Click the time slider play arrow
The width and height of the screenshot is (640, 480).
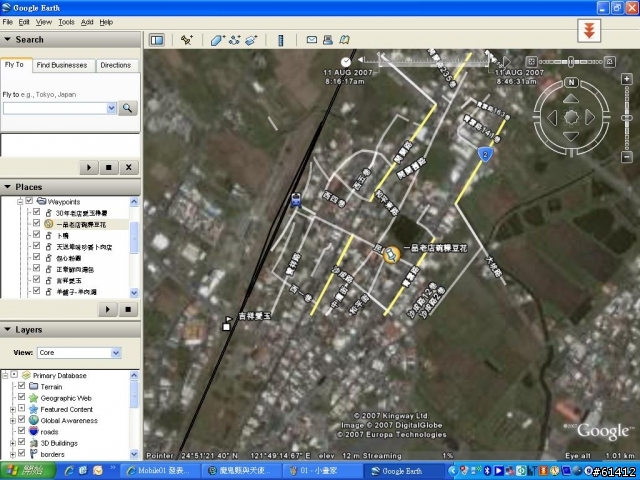click(506, 62)
